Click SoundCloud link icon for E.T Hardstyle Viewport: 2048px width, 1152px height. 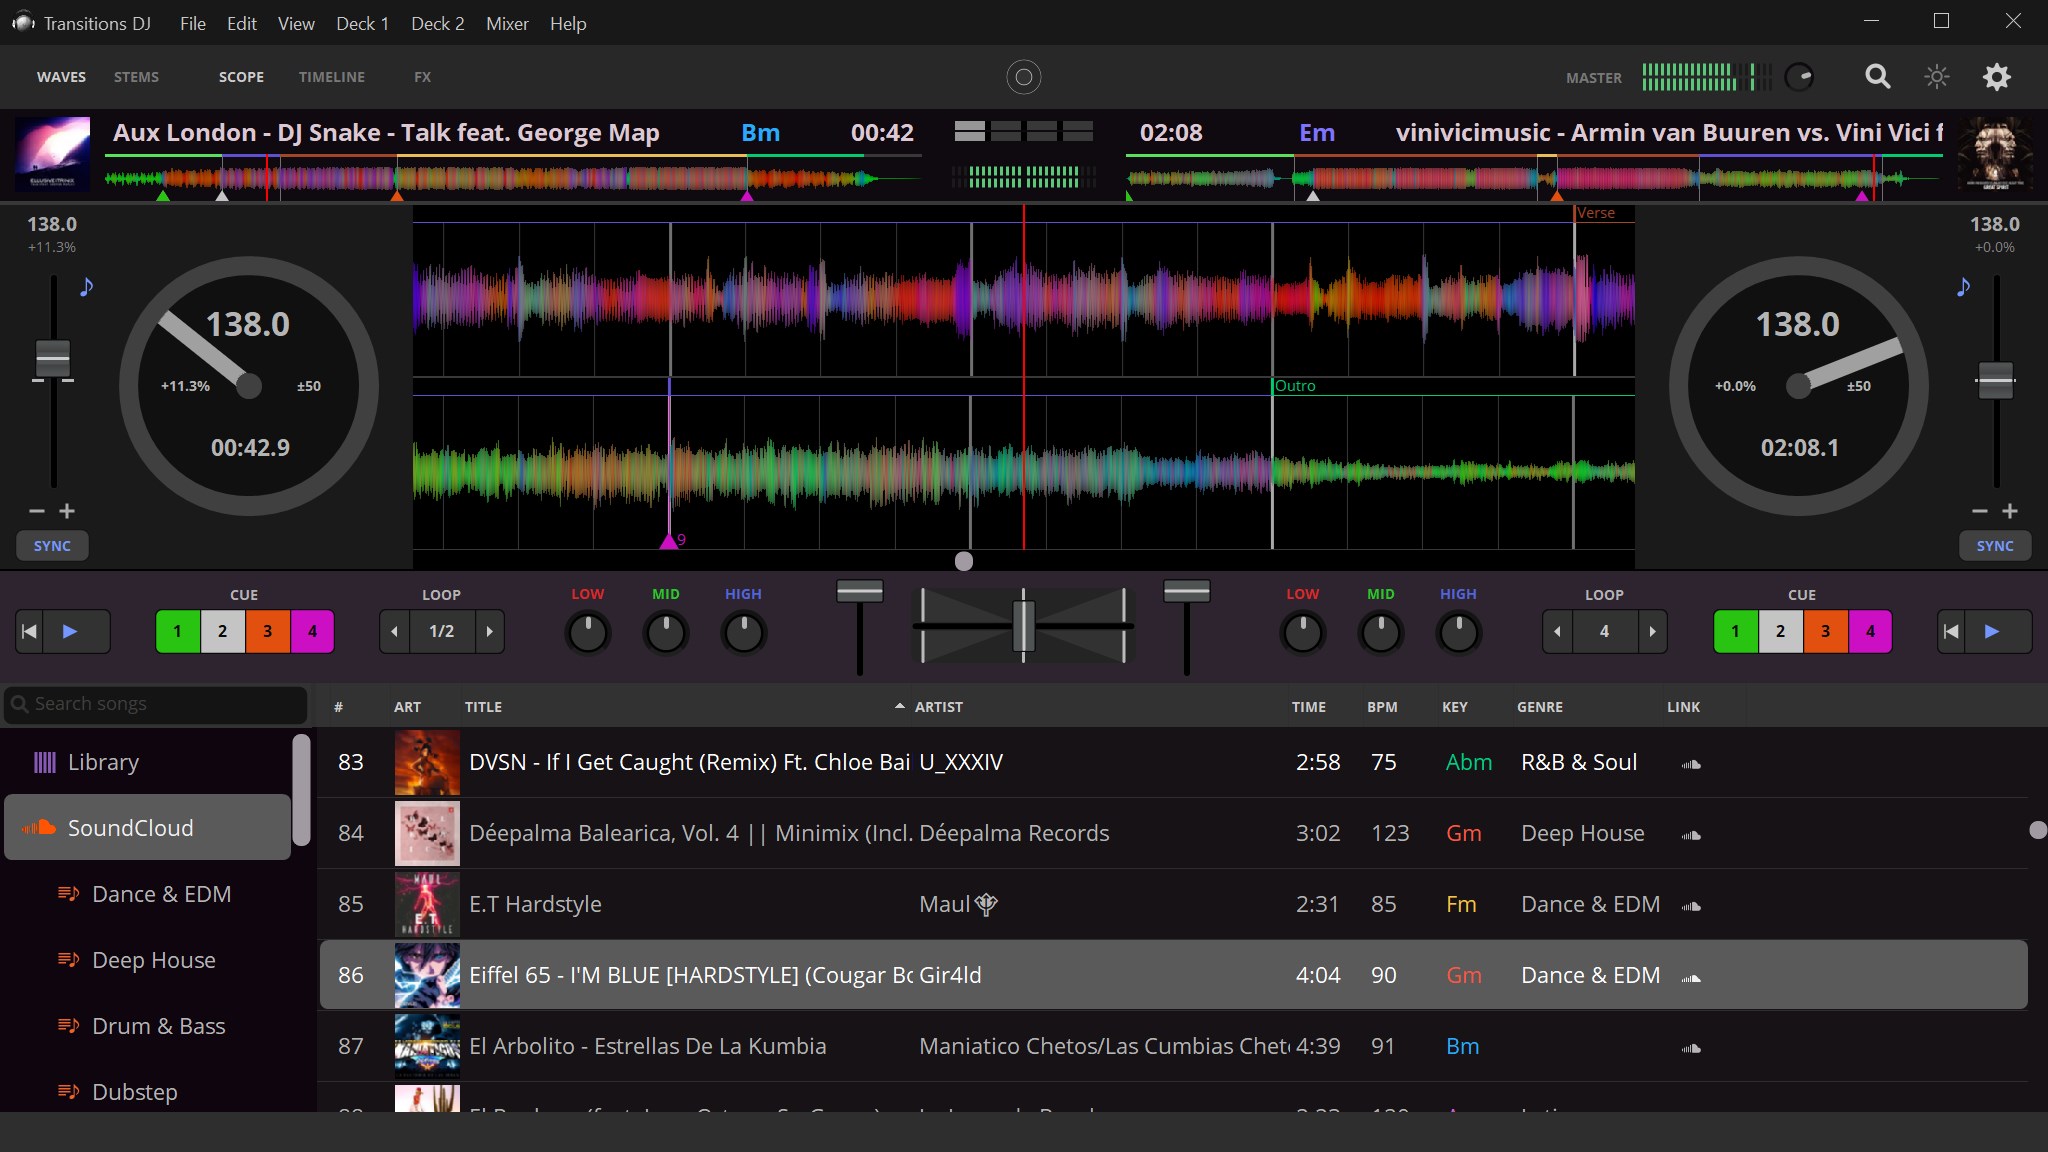1691,906
